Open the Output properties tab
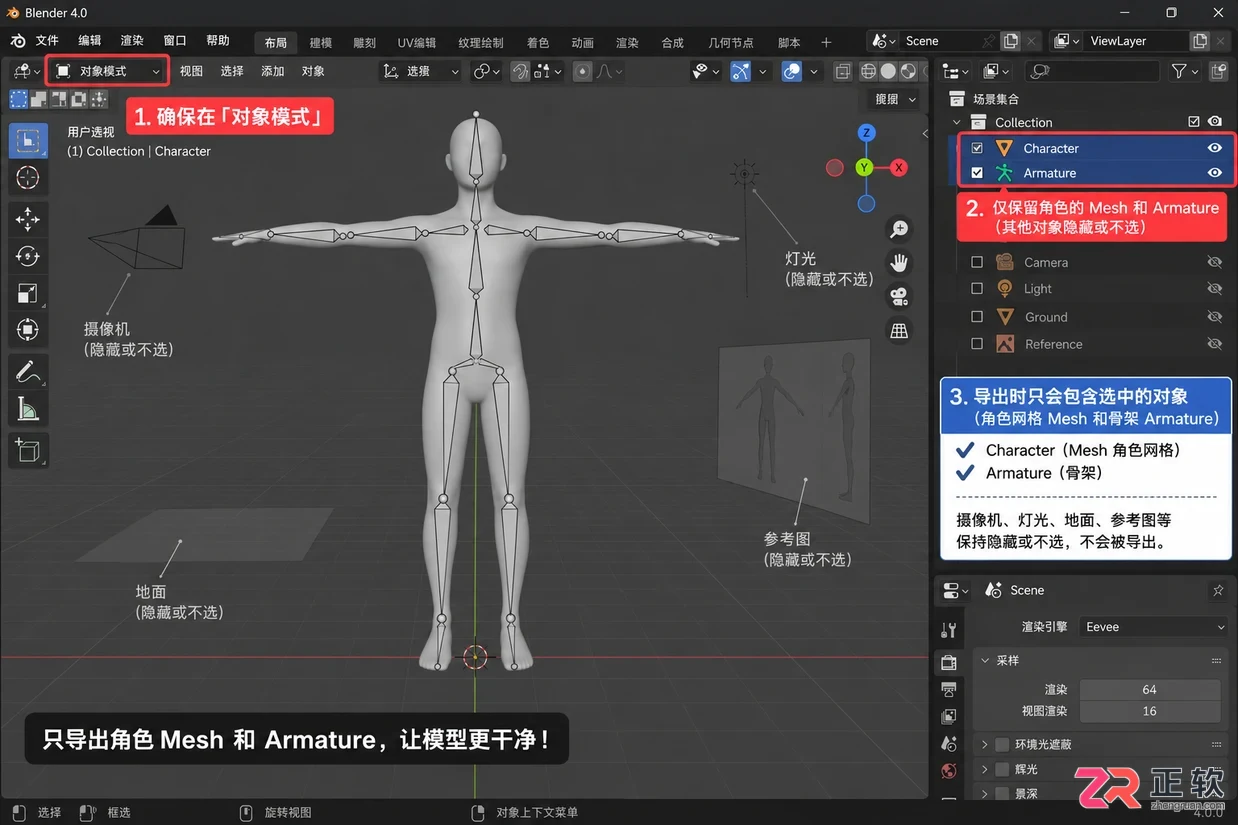Viewport: 1238px width, 825px height. (949, 690)
